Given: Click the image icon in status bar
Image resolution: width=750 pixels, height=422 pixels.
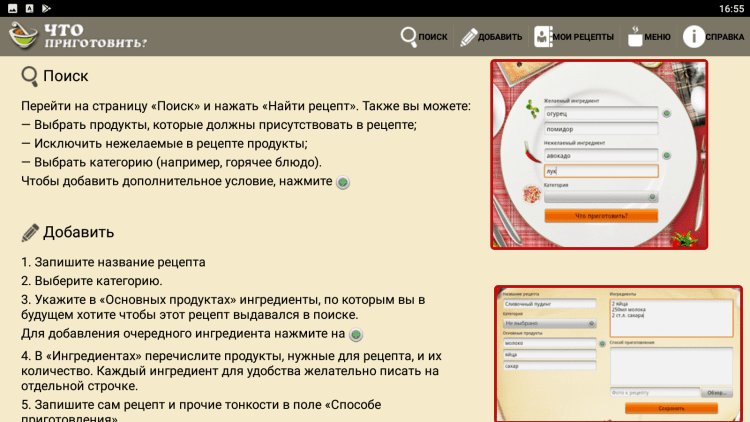Looking at the screenshot, I should click(x=13, y=8).
